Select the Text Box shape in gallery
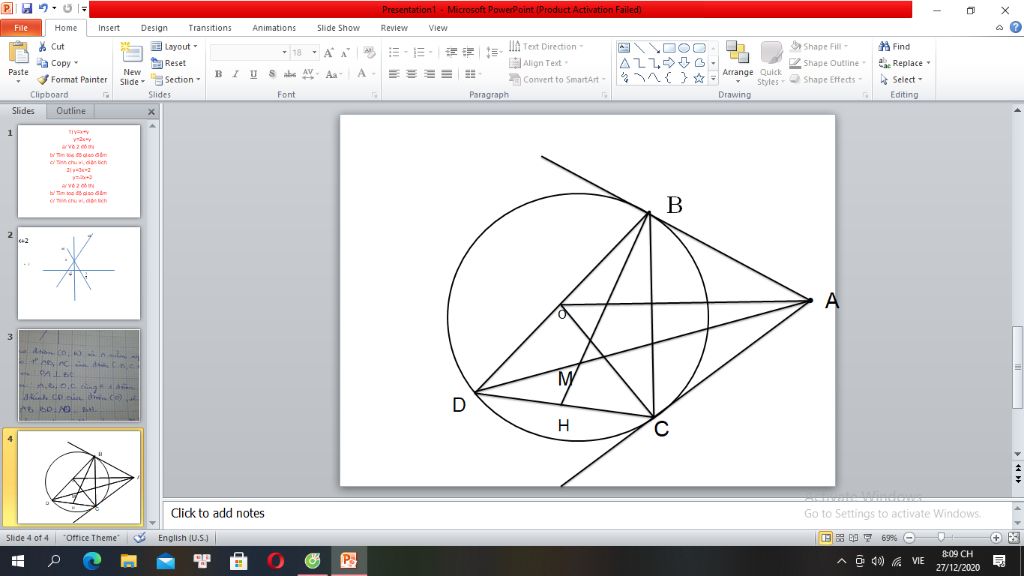 (624, 48)
